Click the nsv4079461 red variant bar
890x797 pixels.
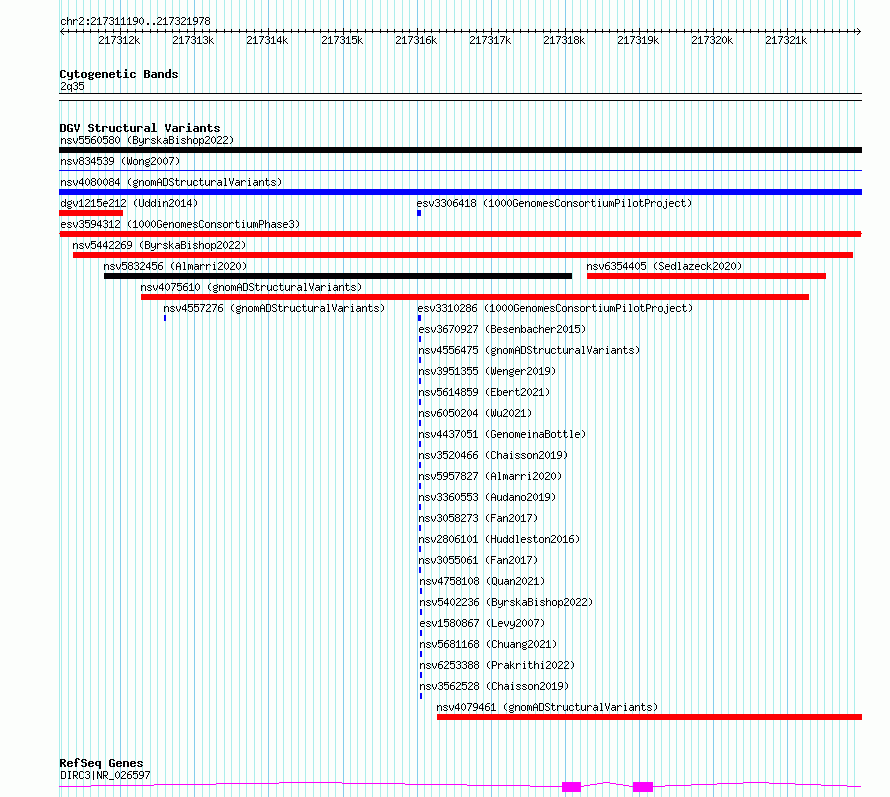click(649, 717)
